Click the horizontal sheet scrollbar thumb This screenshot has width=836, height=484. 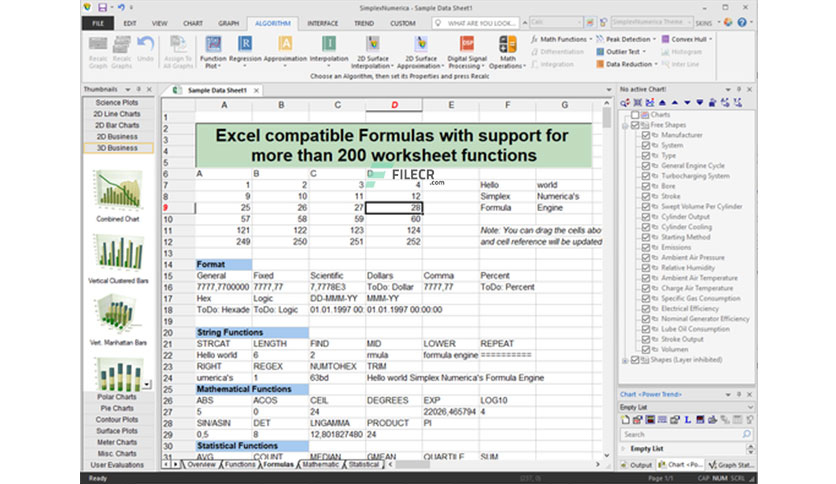click(x=412, y=465)
